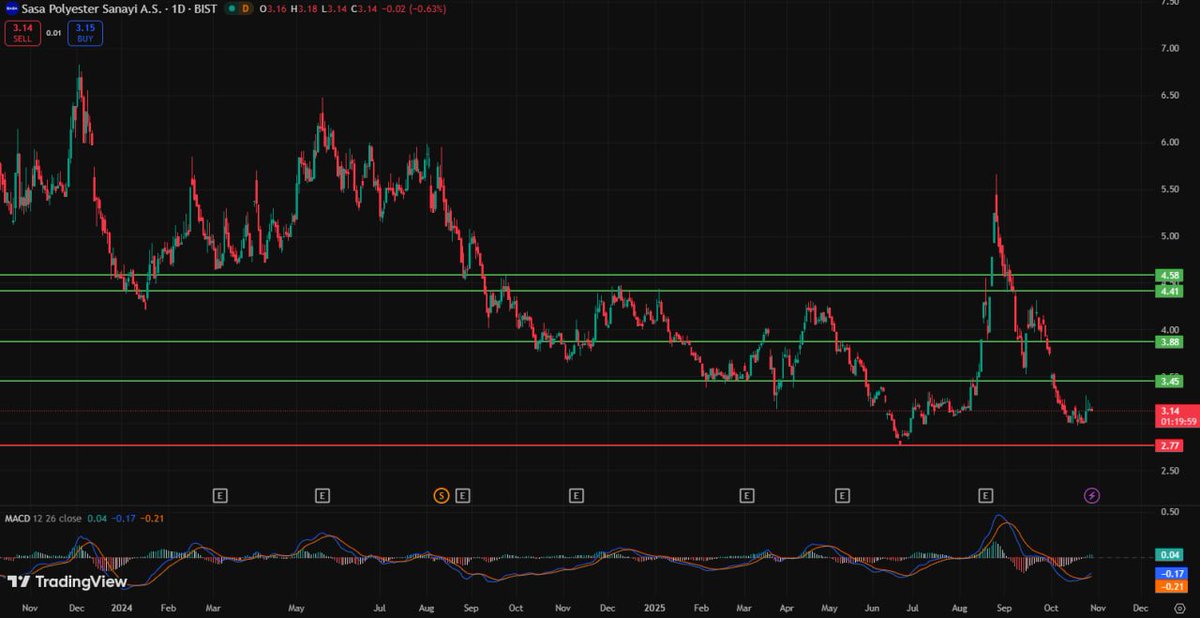Open chart settings gear beside time axis
The image size is (1200, 618).
[x=1179, y=608]
